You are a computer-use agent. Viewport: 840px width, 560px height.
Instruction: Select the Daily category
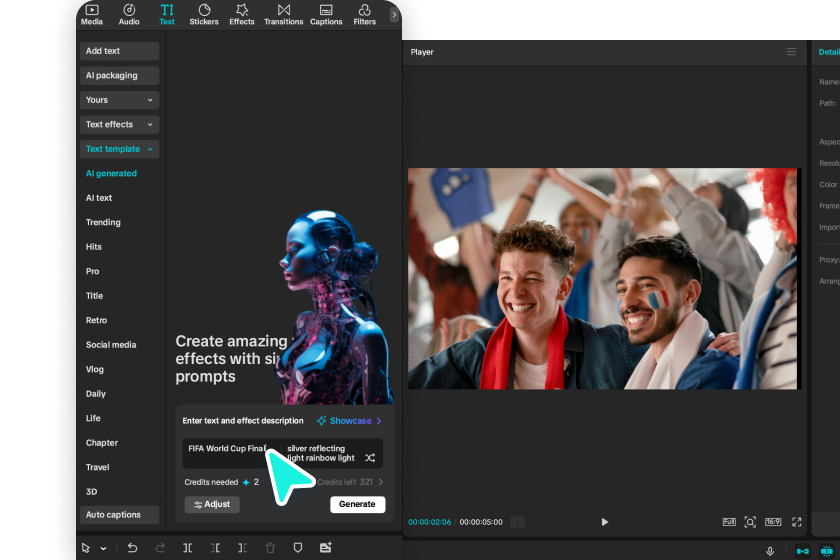click(x=96, y=394)
